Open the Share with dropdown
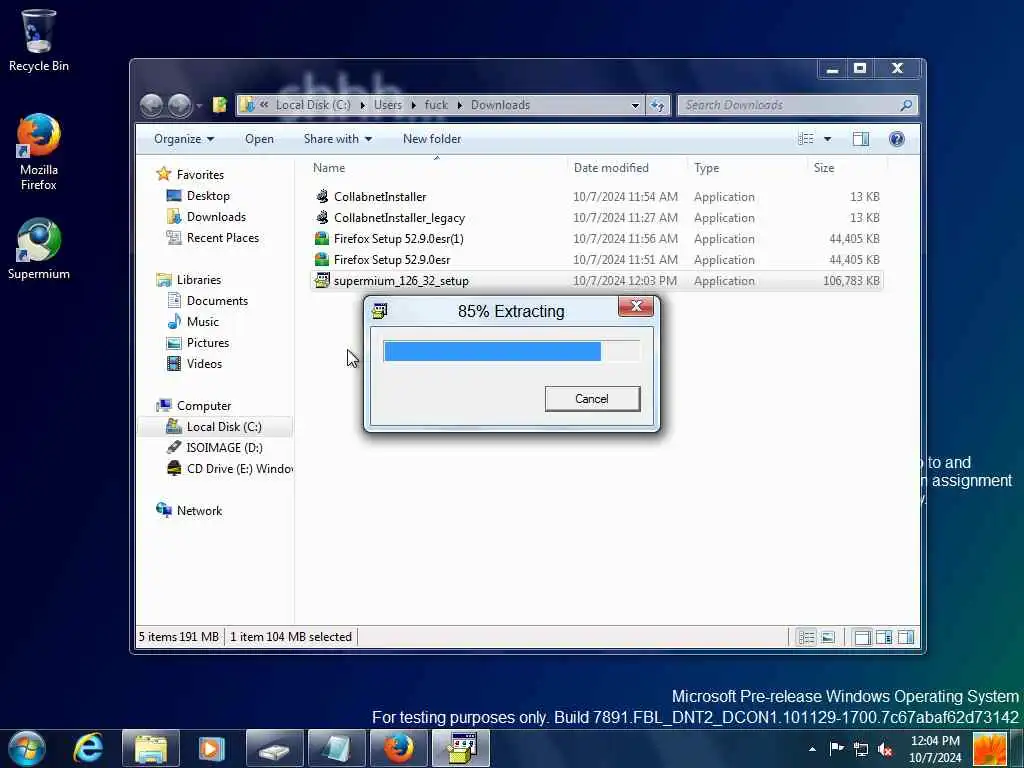Screen dimensions: 1024x768 click(x=338, y=138)
